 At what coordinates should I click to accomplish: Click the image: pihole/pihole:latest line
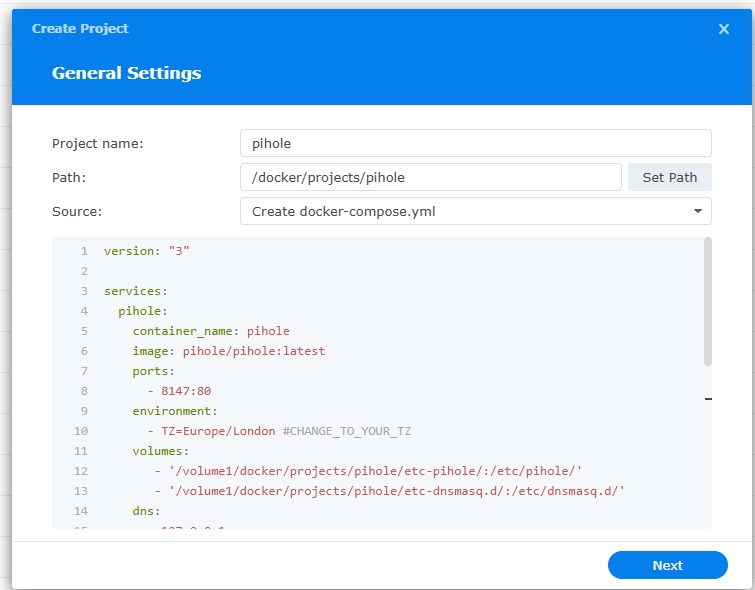click(x=228, y=351)
